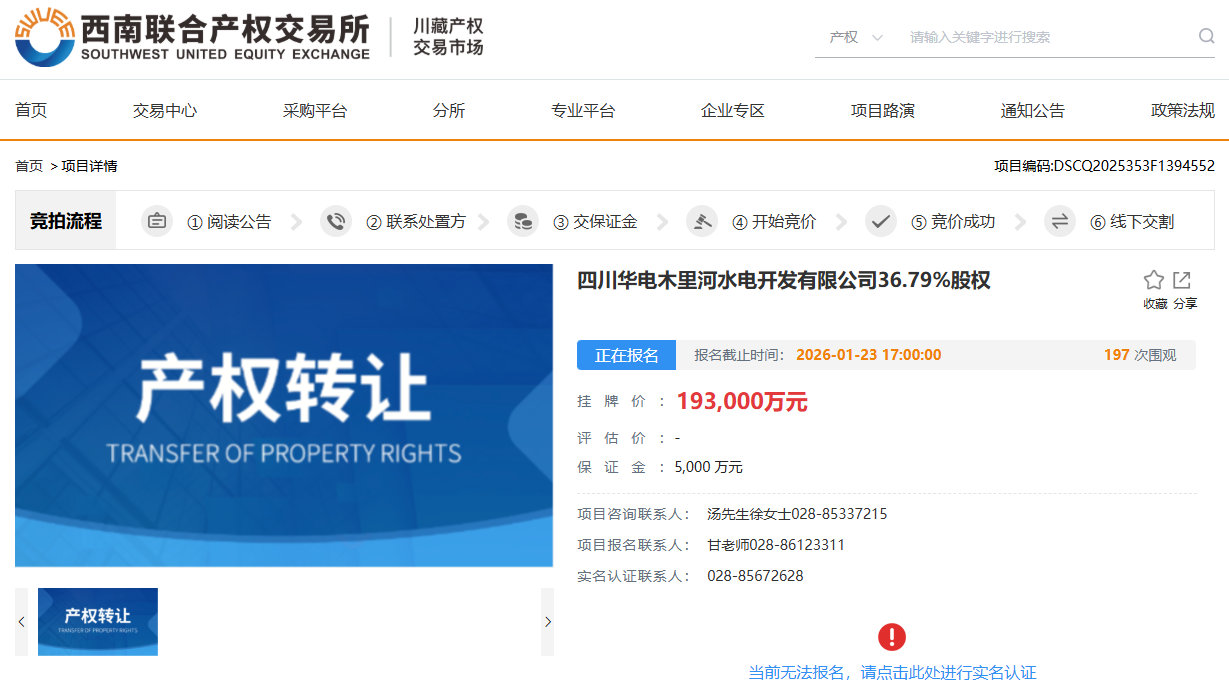Click the coins icon for 交保证金
Screen dimensions: 1229x685
coord(522,222)
